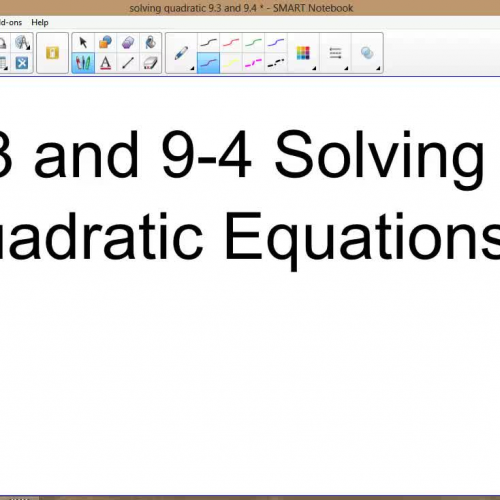The height and width of the screenshot is (500, 500).
Task: Open the color palette picker
Action: 303,53
